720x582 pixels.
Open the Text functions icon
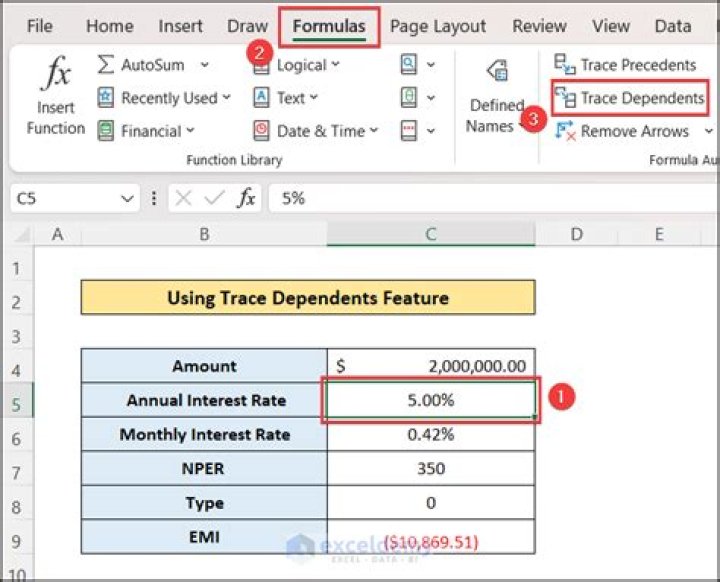[x=261, y=98]
